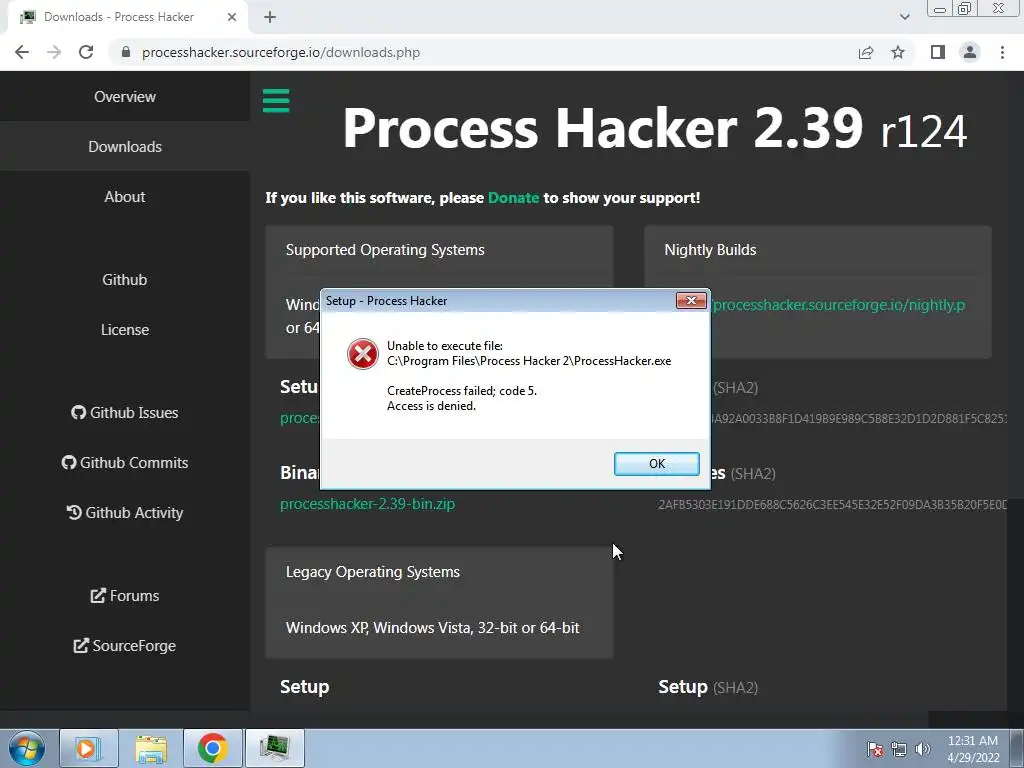This screenshot has height=768, width=1024.
Task: Click the Github Activity history icon
Action: pyautogui.click(x=74, y=513)
